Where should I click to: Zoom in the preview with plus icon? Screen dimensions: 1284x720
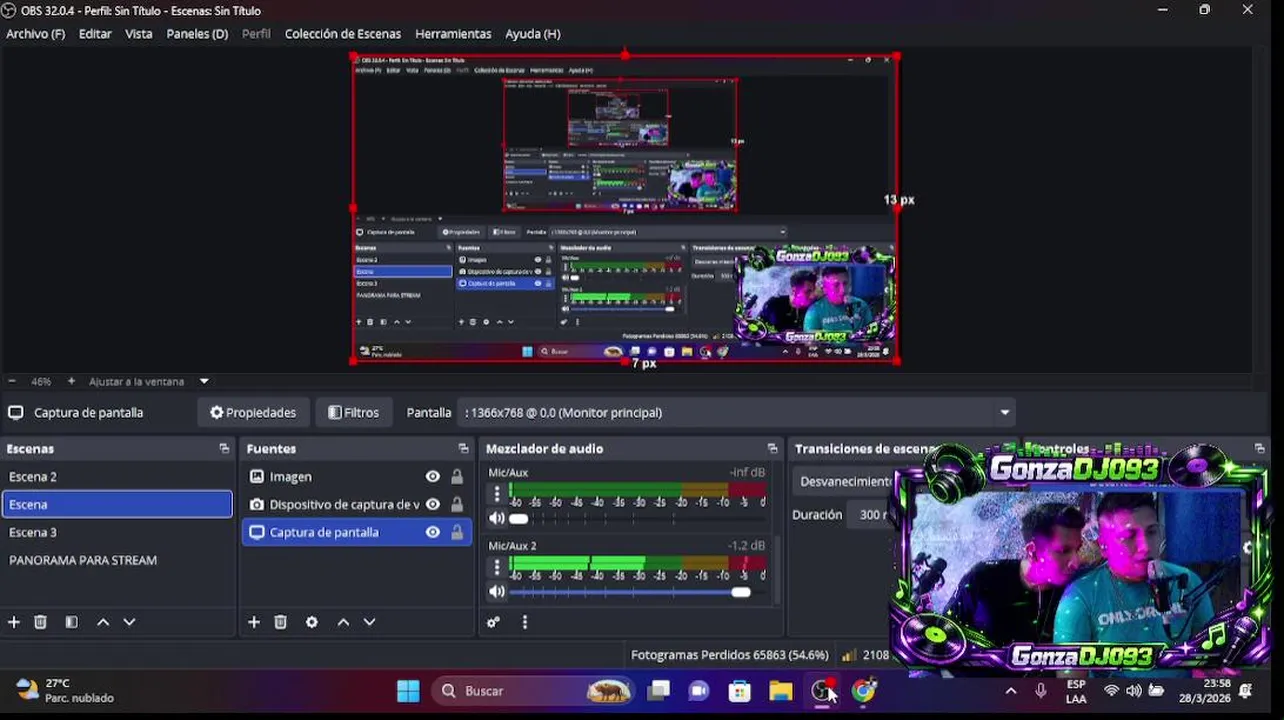(71, 381)
